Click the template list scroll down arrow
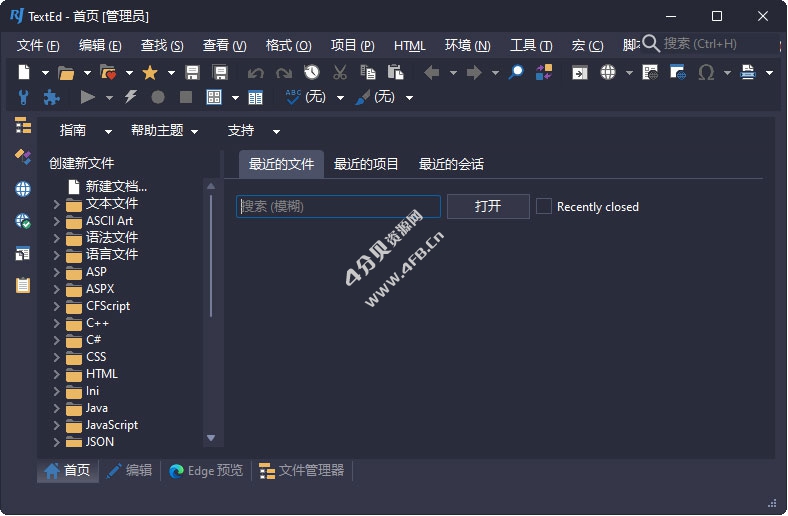 tap(211, 438)
